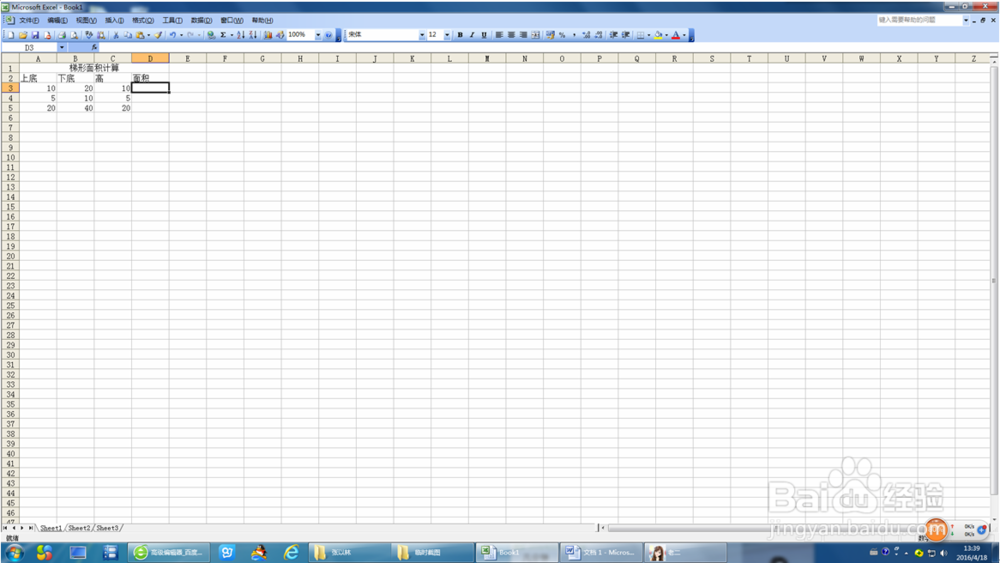Open the 编辑(E) Edit menu

click(57, 20)
